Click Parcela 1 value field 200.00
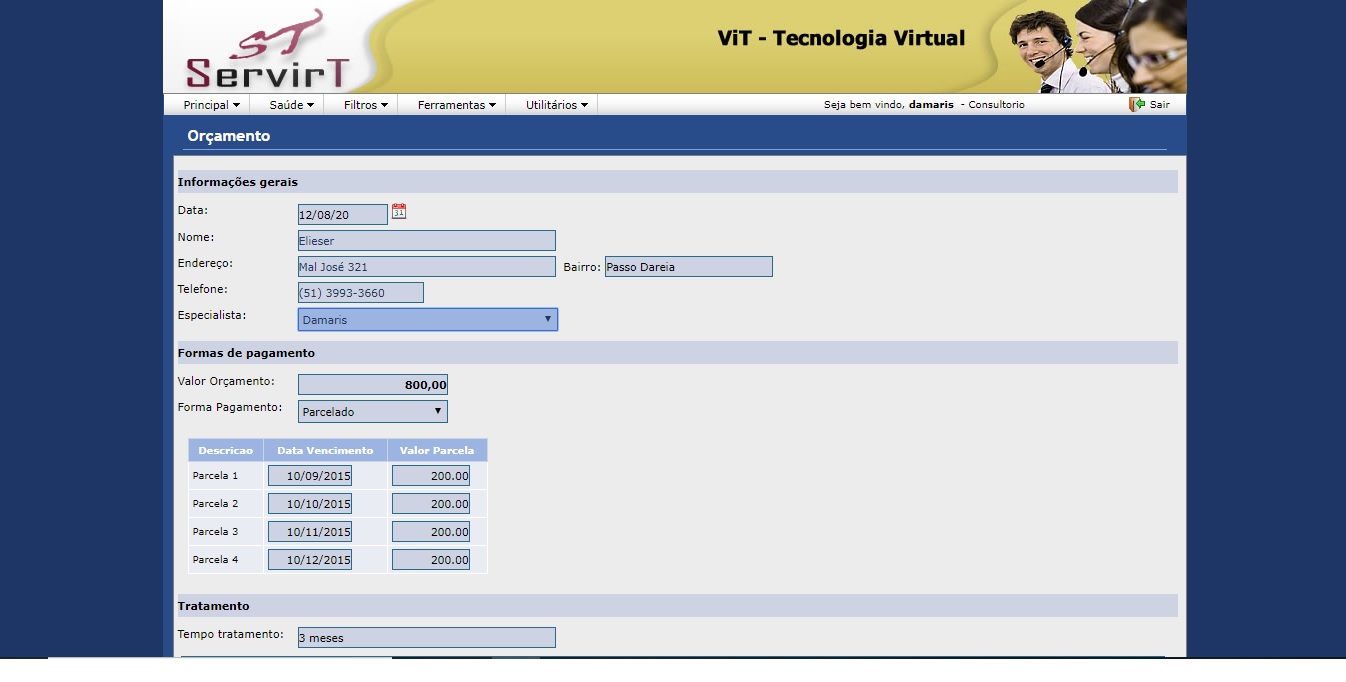This screenshot has width=1346, height=682. (431, 476)
